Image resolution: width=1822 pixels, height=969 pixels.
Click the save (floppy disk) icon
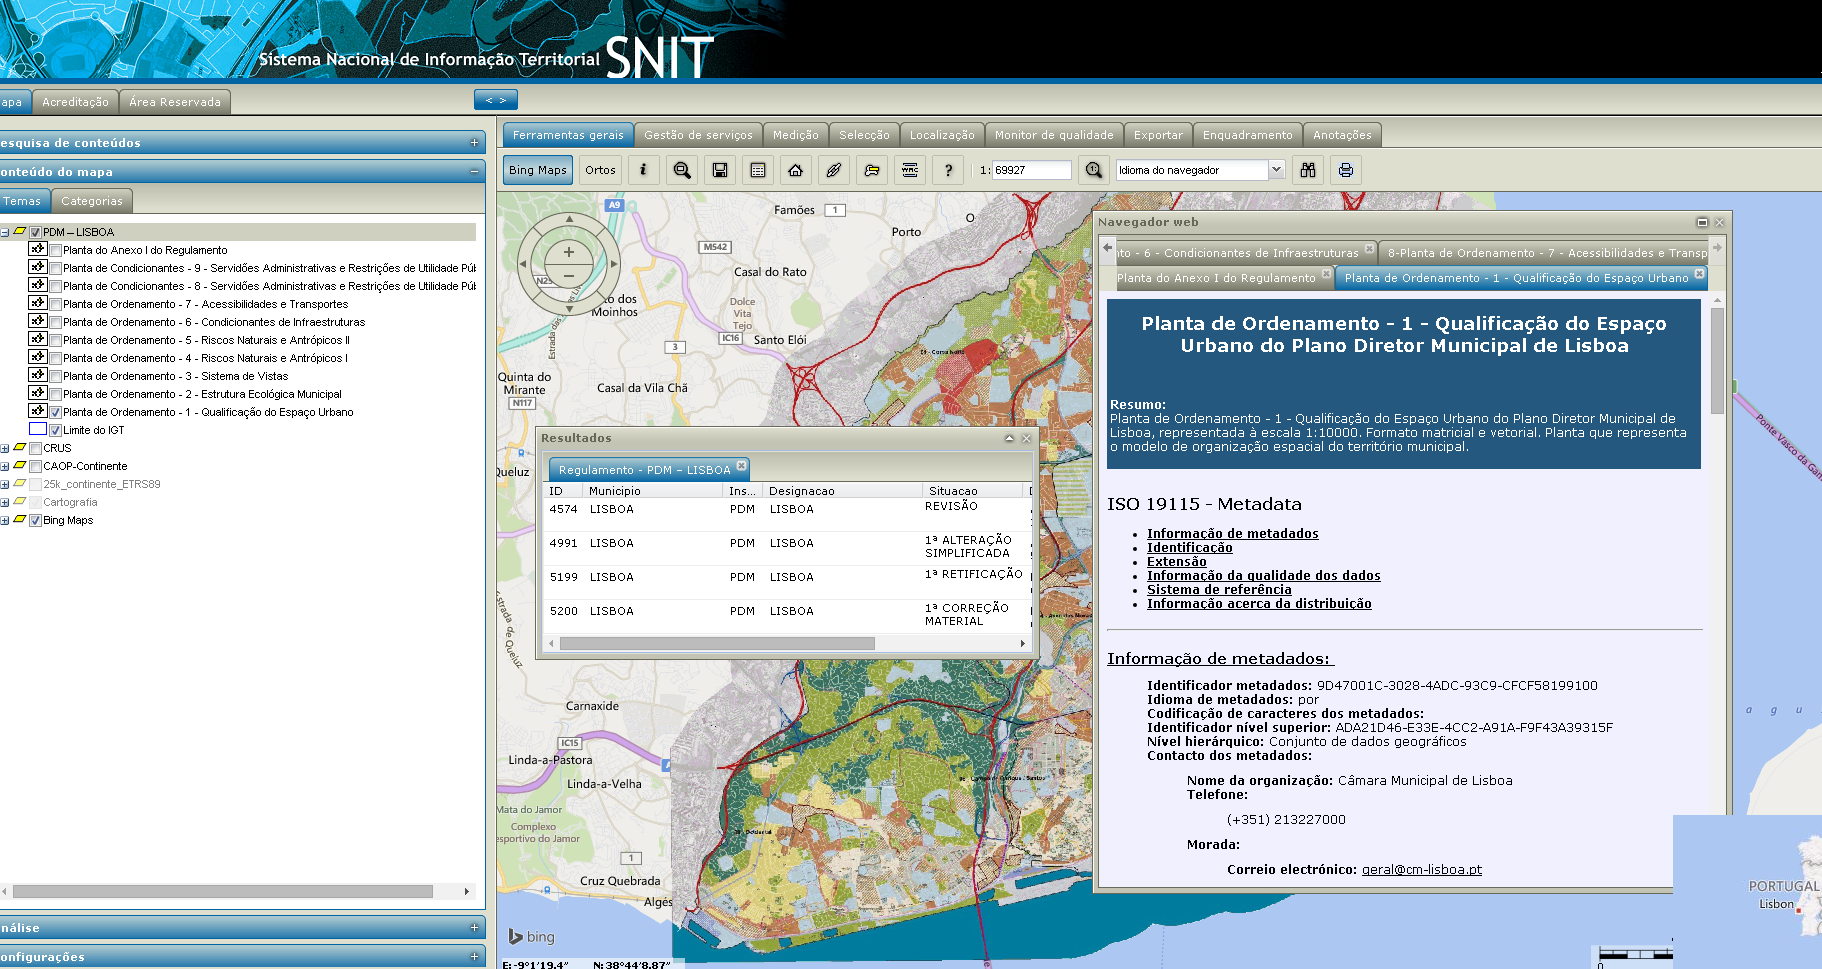tap(720, 170)
